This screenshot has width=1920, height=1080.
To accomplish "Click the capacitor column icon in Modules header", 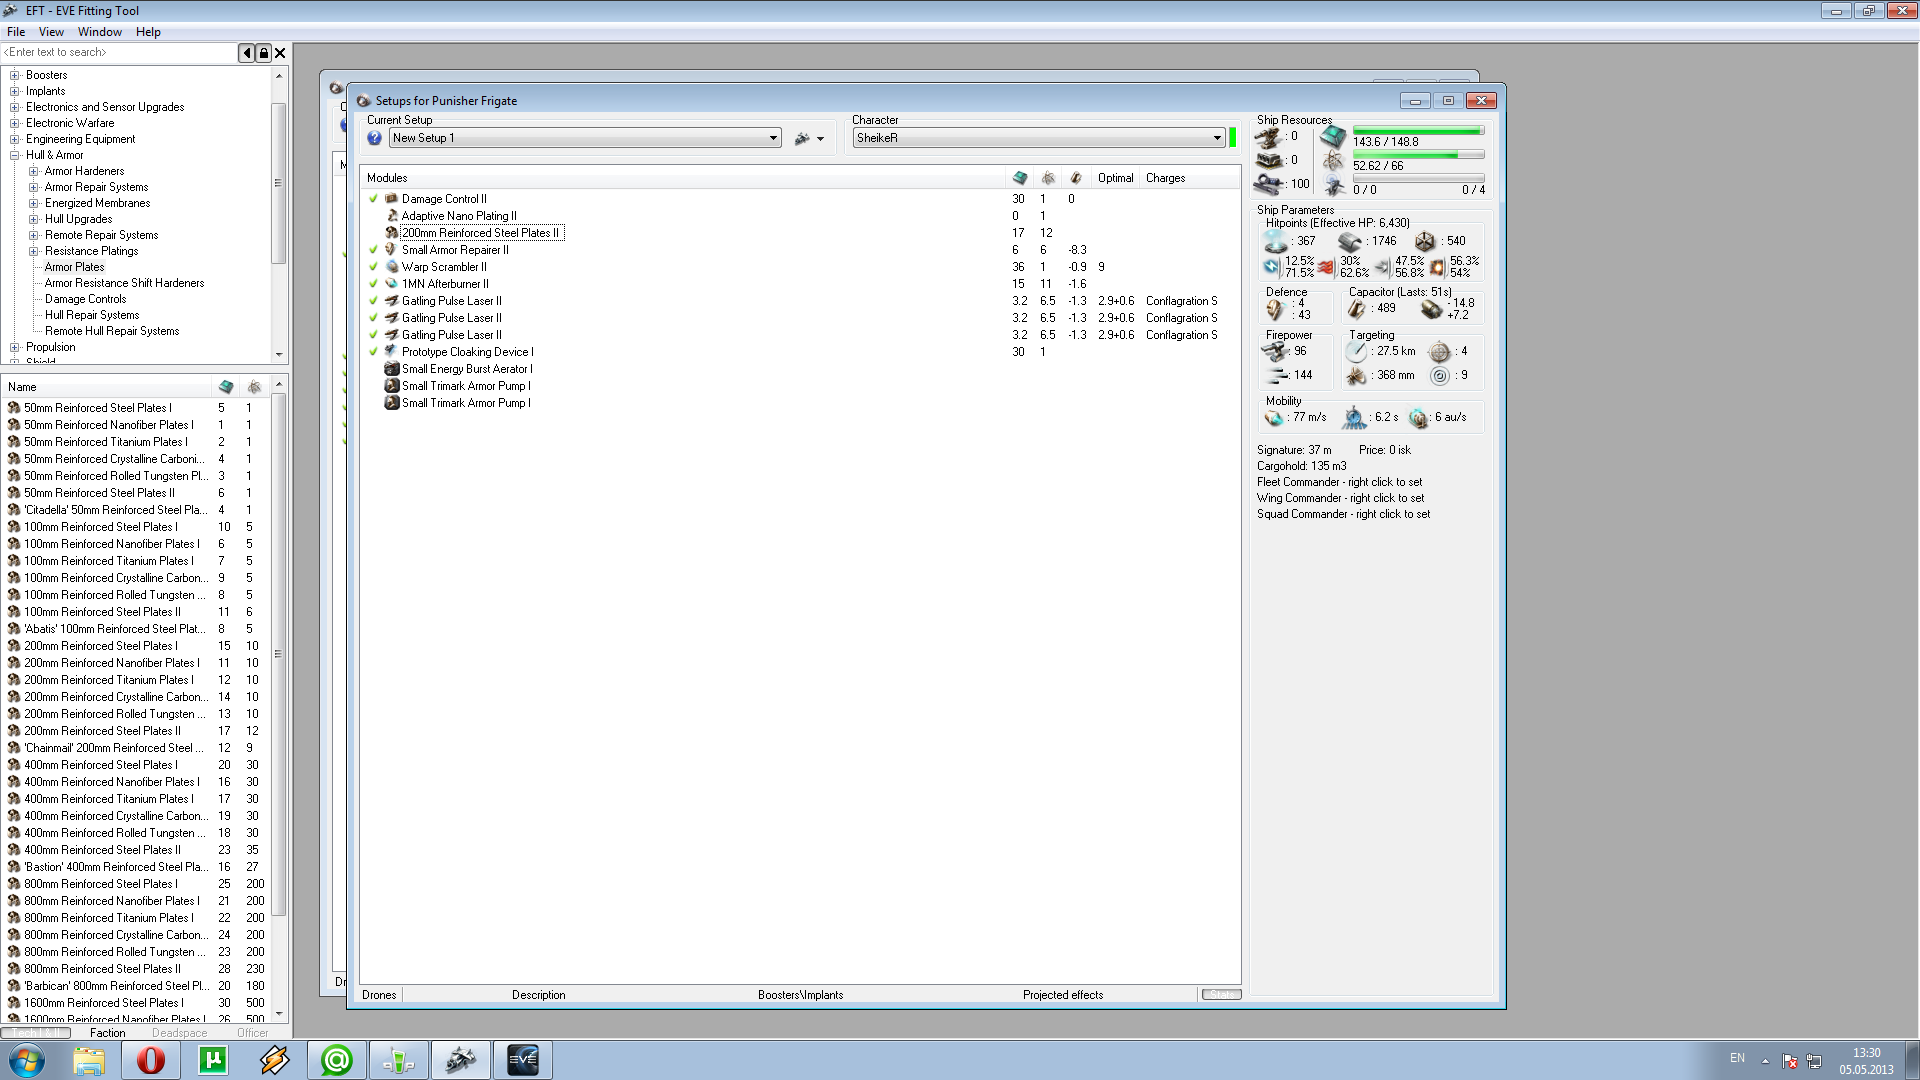I will 1076,178.
